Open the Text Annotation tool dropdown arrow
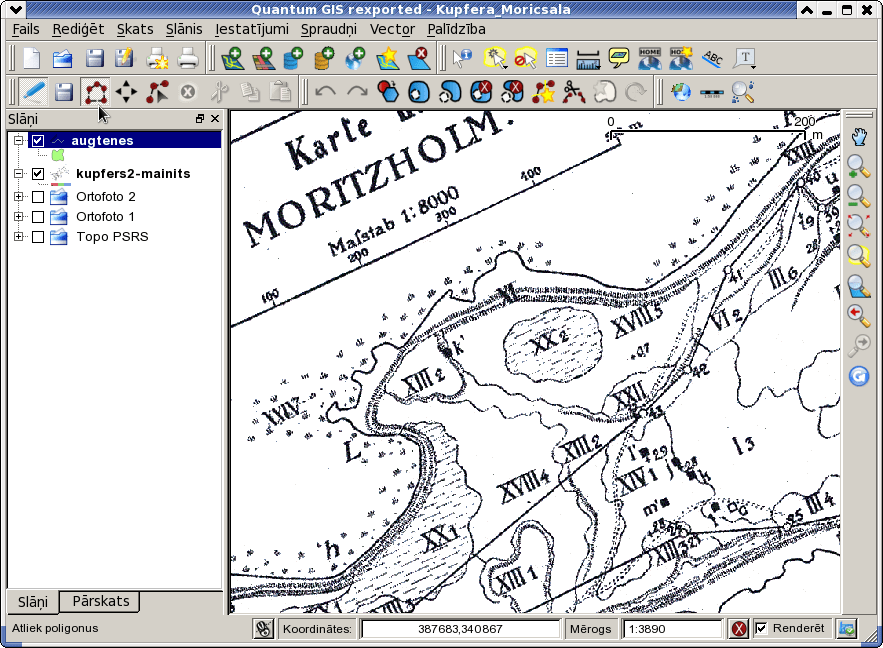Image resolution: width=883 pixels, height=648 pixels. [x=753, y=67]
